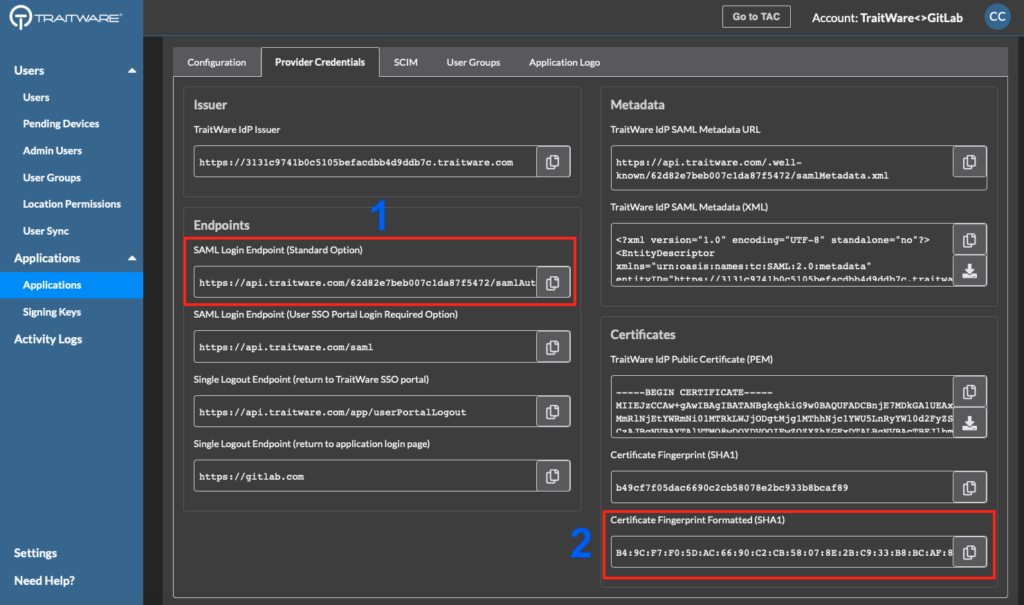This screenshot has width=1024, height=605.
Task: Copy the Formatted Certificate Fingerprint SHA1
Action: [969, 552]
